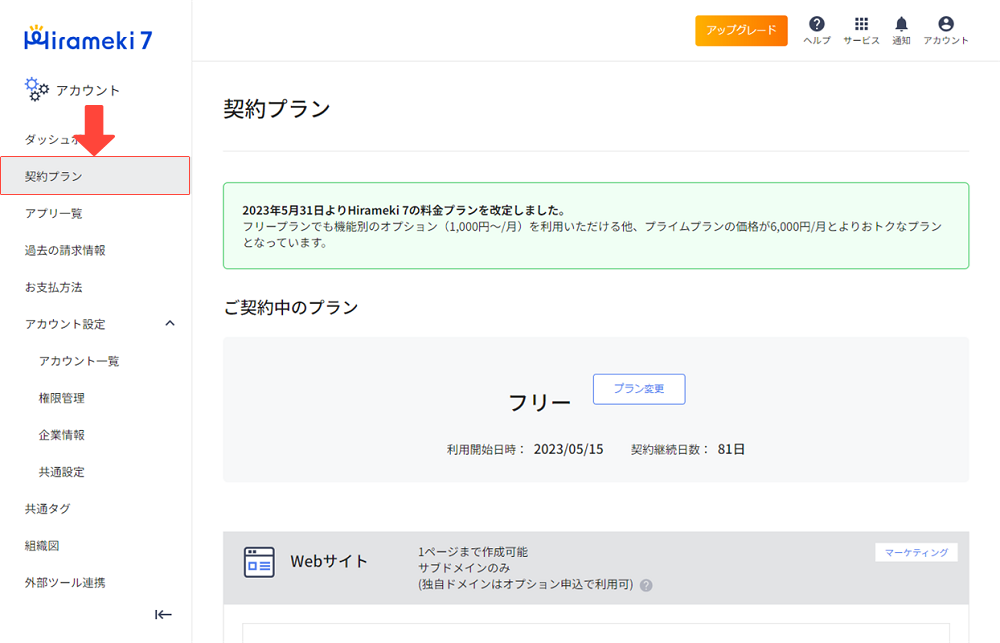This screenshot has height=643, width=1000.
Task: Open アカウント一覧 submenu item
Action: 79,361
